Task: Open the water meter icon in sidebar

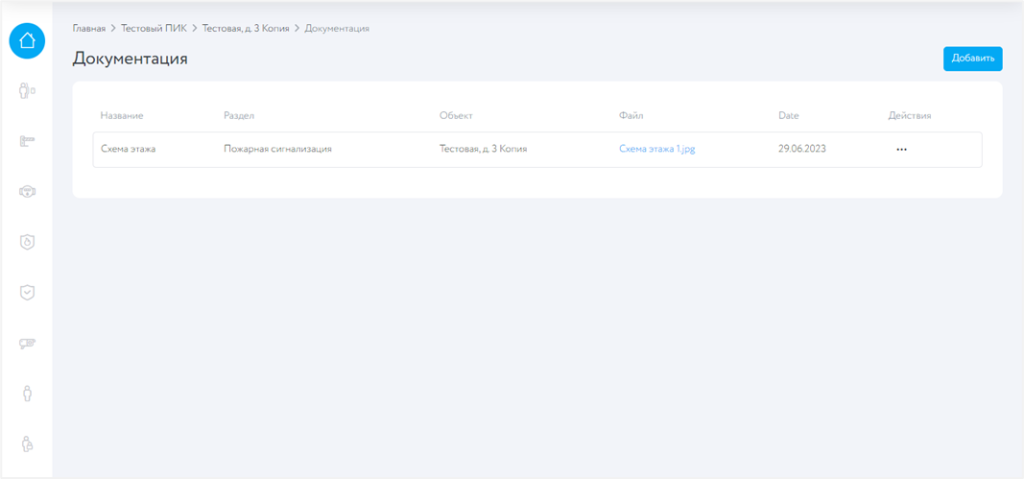Action: click(27, 191)
